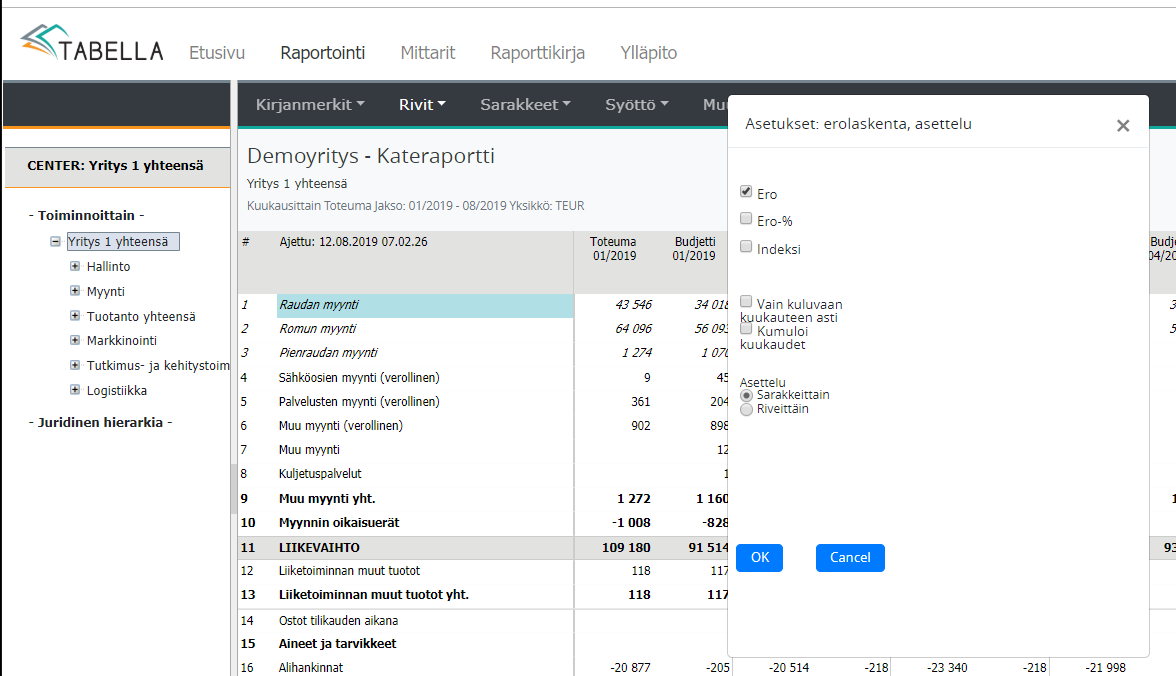Open the Kirjanmerkit dropdown menu
Image resolution: width=1176 pixels, height=676 pixels.
[x=310, y=104]
